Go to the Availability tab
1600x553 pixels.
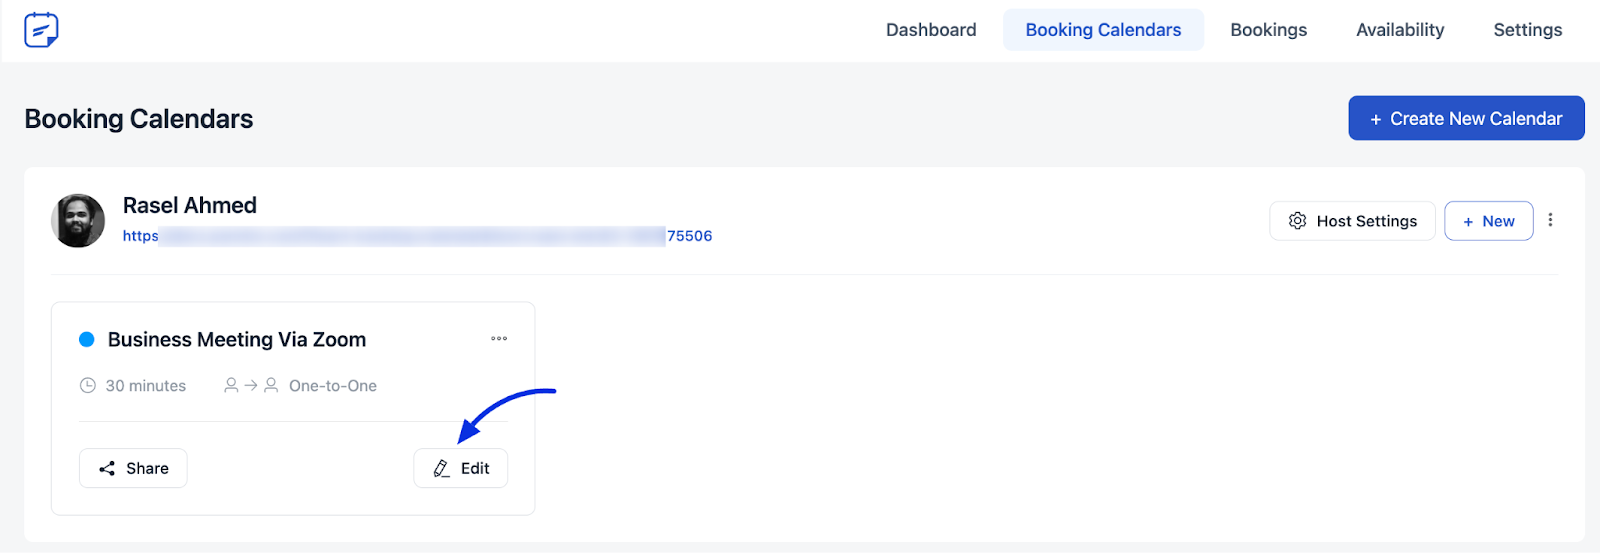pos(1400,30)
